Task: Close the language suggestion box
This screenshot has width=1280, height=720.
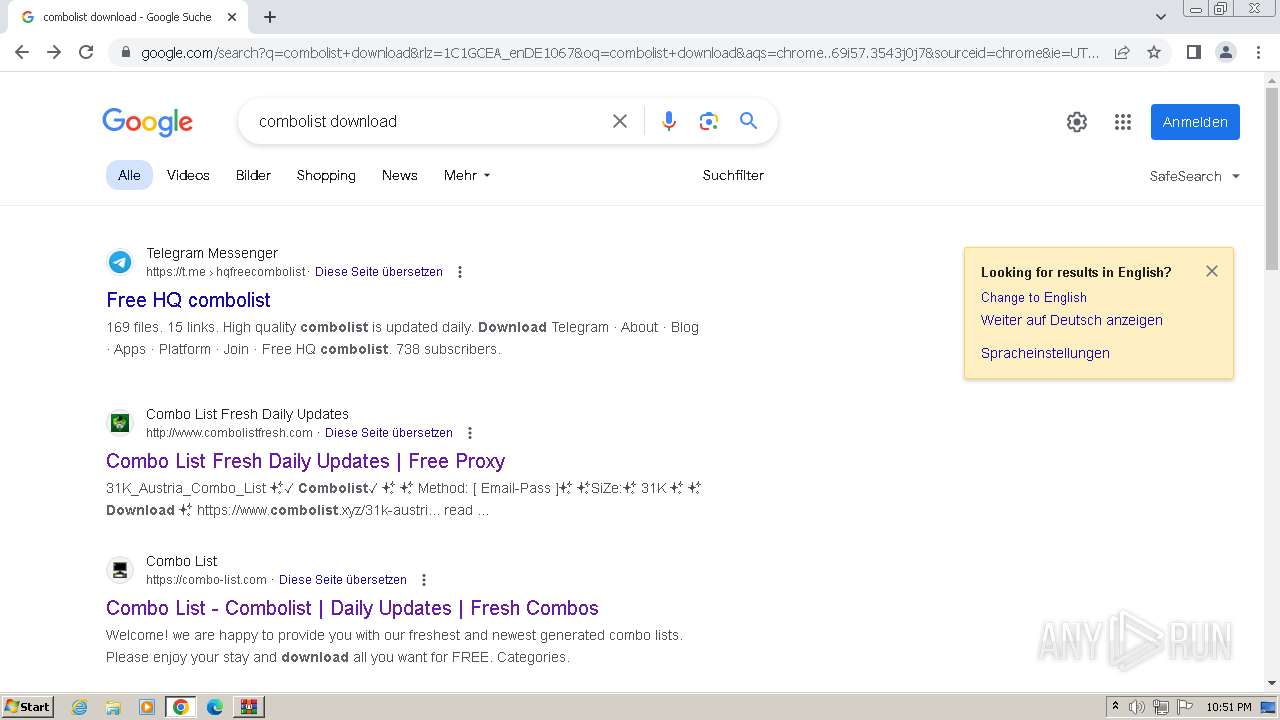Action: [x=1212, y=271]
